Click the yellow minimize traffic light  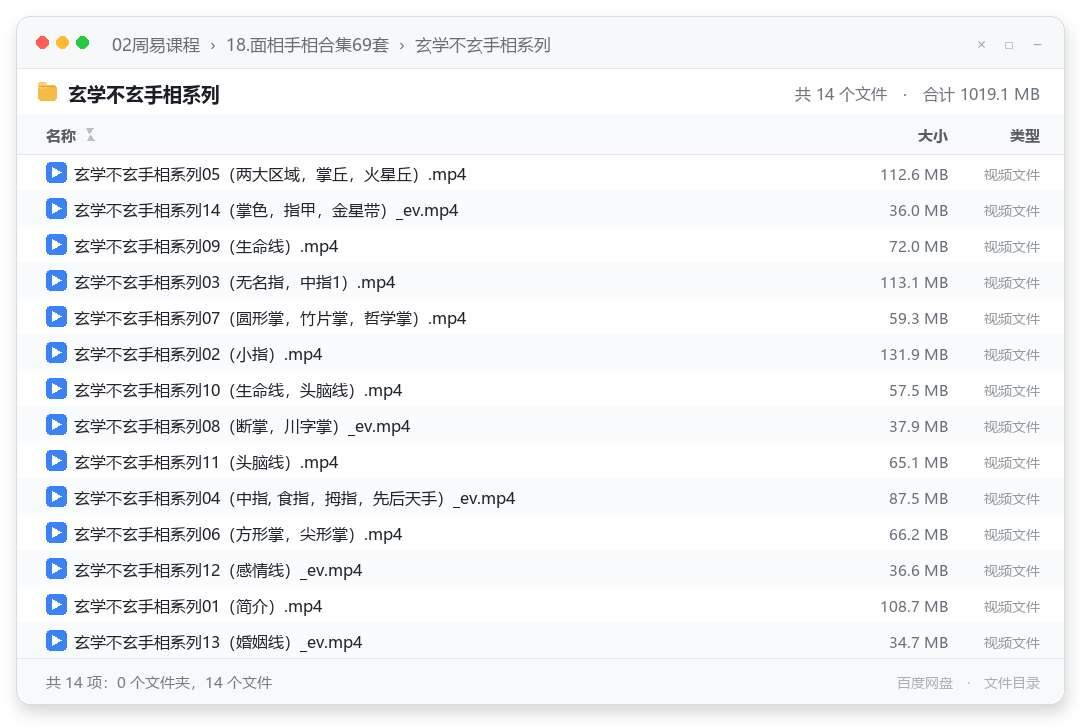[x=63, y=43]
